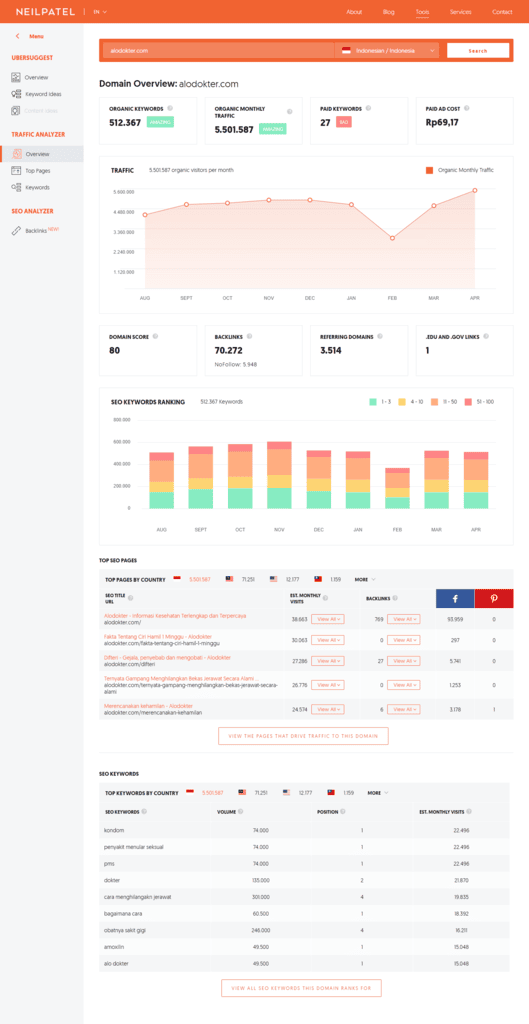
Task: Click the NEILPATEL logo
Action: pyautogui.click(x=45, y=12)
